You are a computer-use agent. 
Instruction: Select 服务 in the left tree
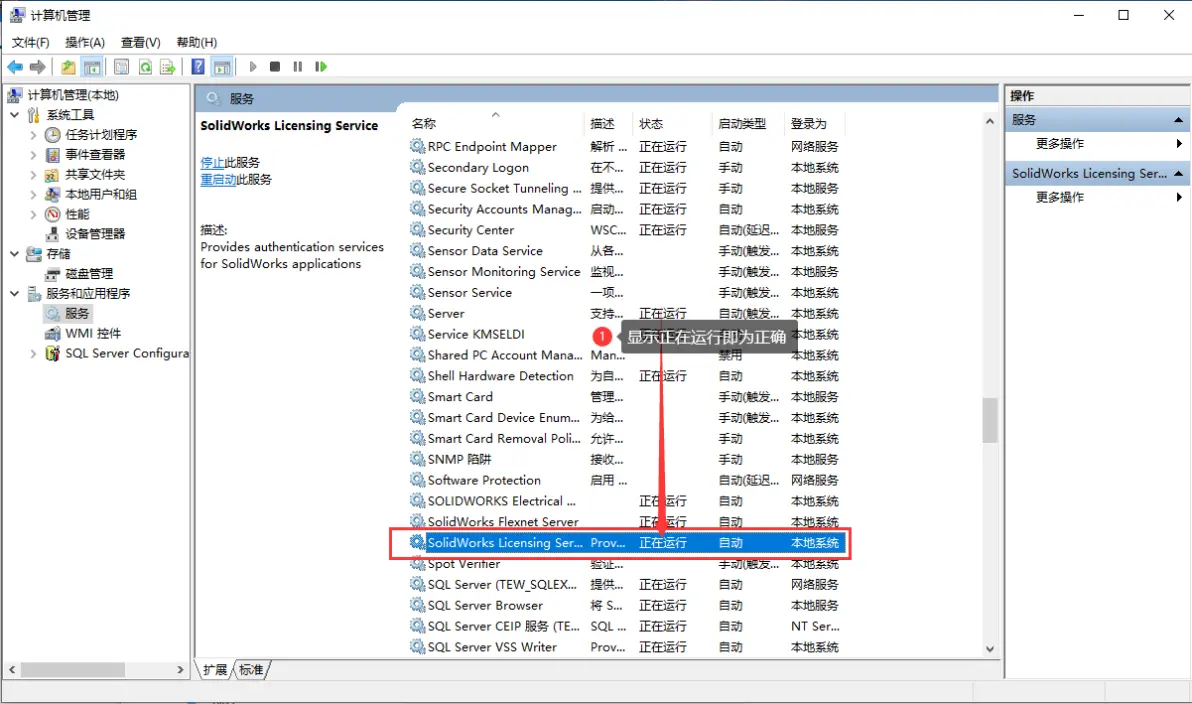[x=77, y=313]
